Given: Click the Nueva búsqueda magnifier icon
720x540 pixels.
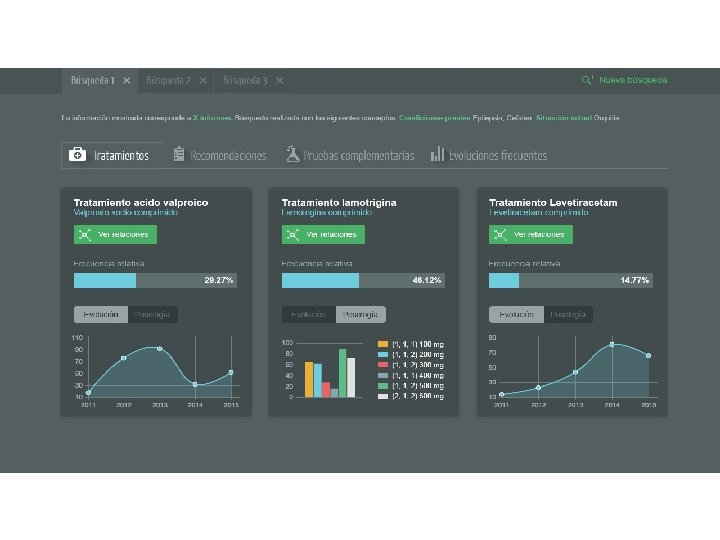Looking at the screenshot, I should (587, 80).
